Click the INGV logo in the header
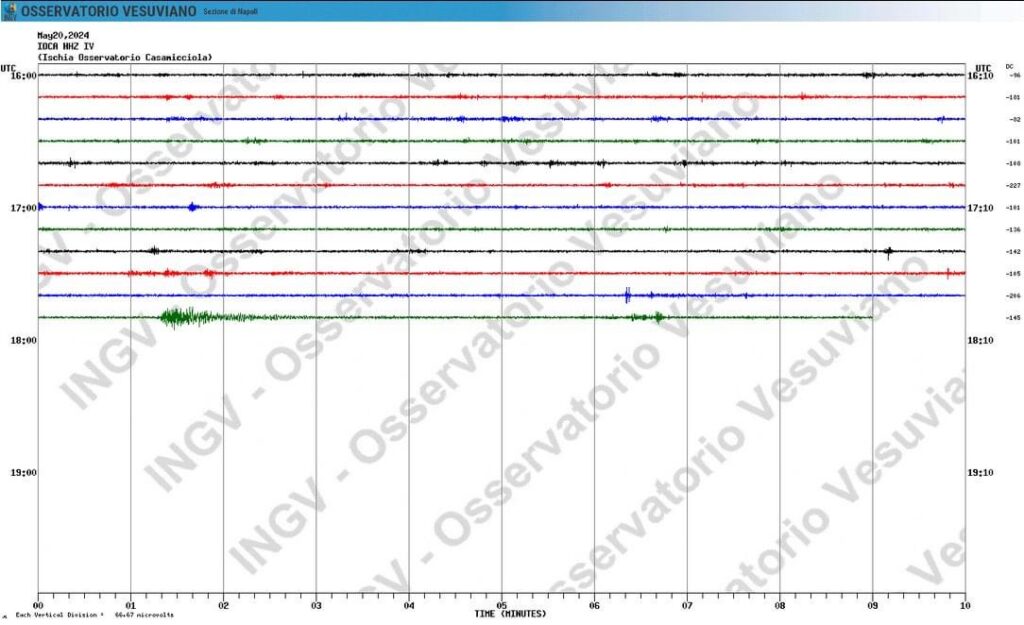The width and height of the screenshot is (1024, 625). tap(10, 11)
